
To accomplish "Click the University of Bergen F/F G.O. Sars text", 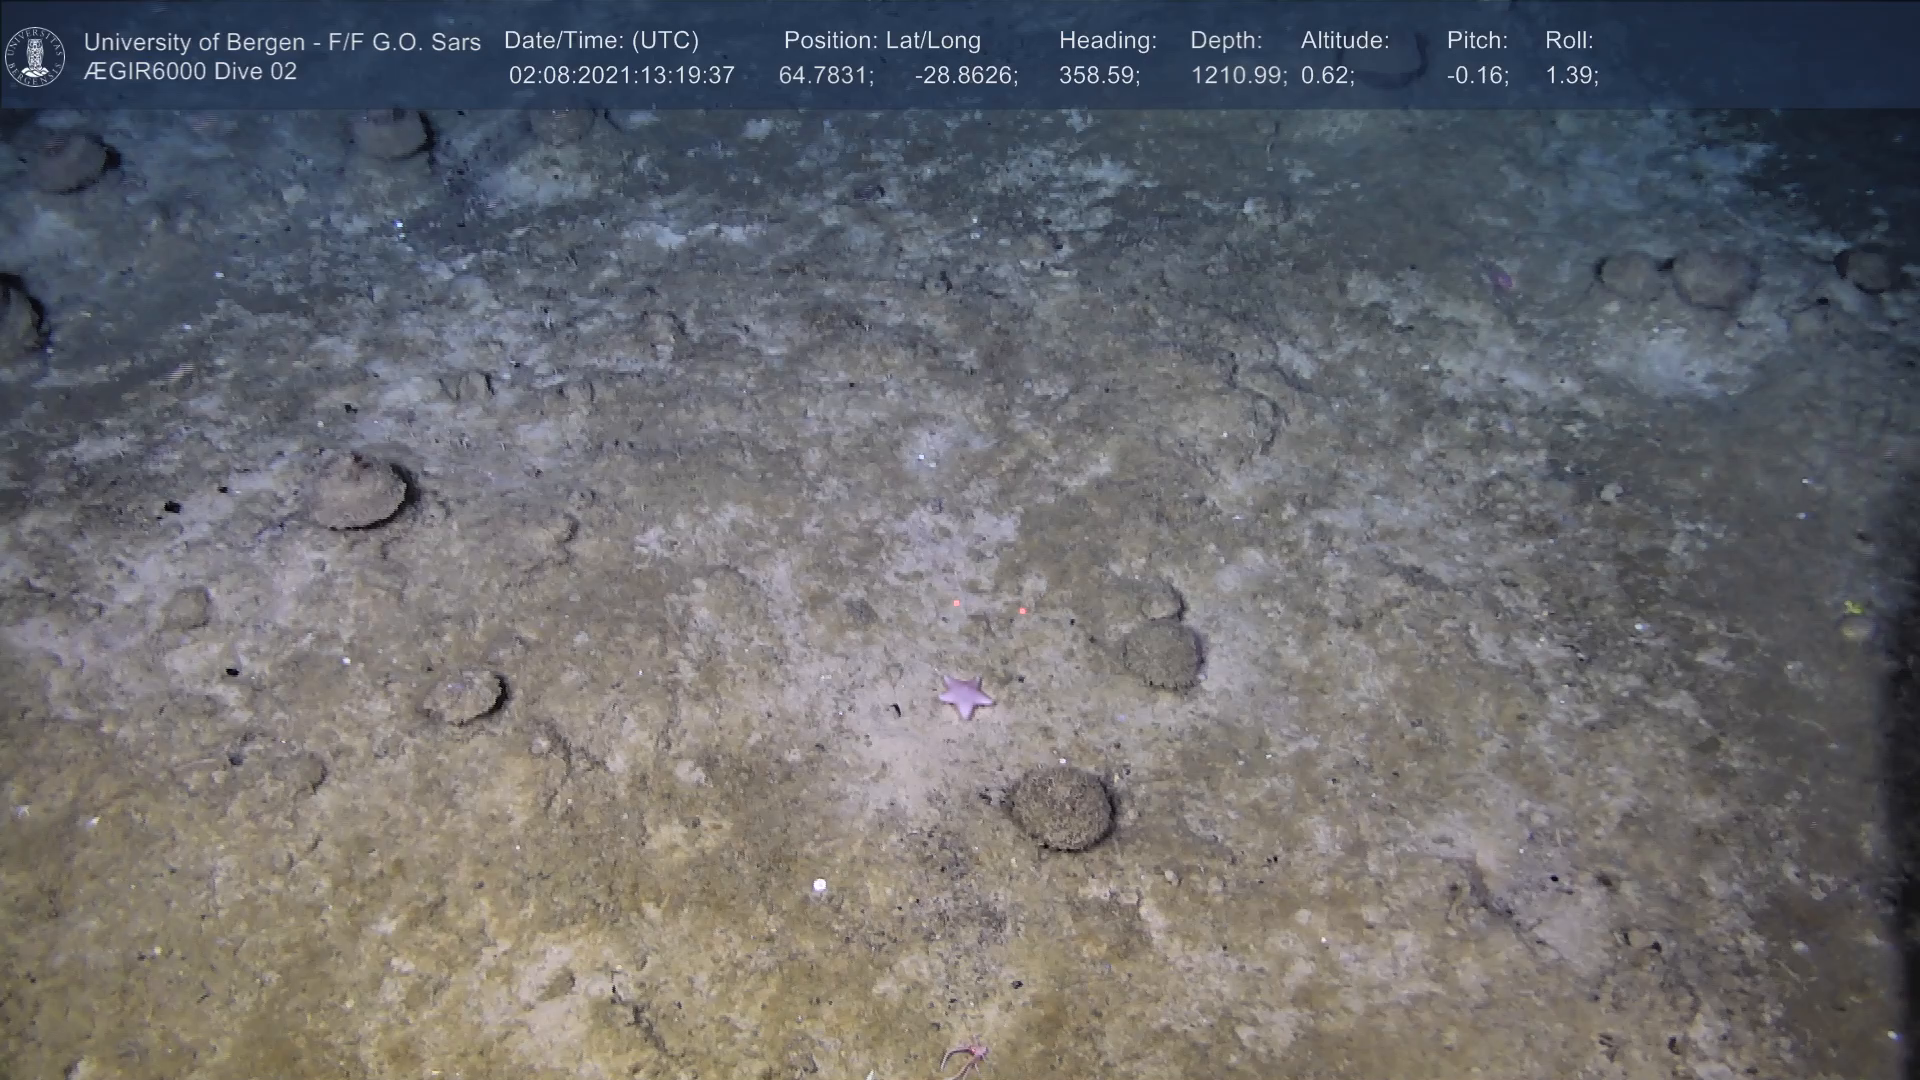I will [x=282, y=42].
